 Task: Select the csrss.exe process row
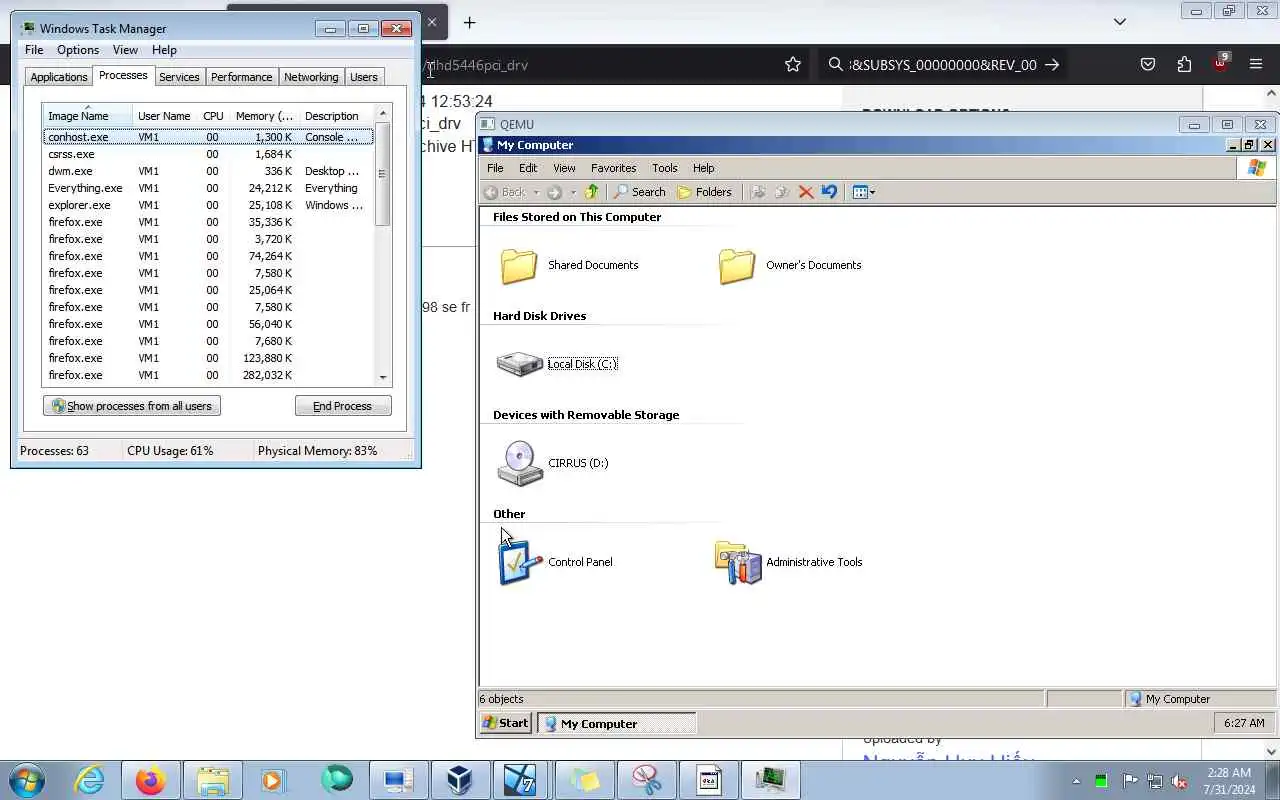208,154
